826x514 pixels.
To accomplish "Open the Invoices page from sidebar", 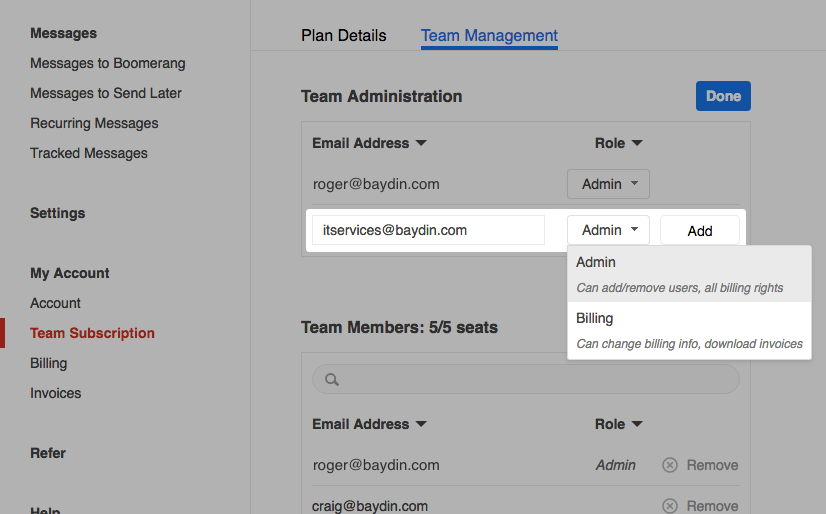I will [56, 393].
